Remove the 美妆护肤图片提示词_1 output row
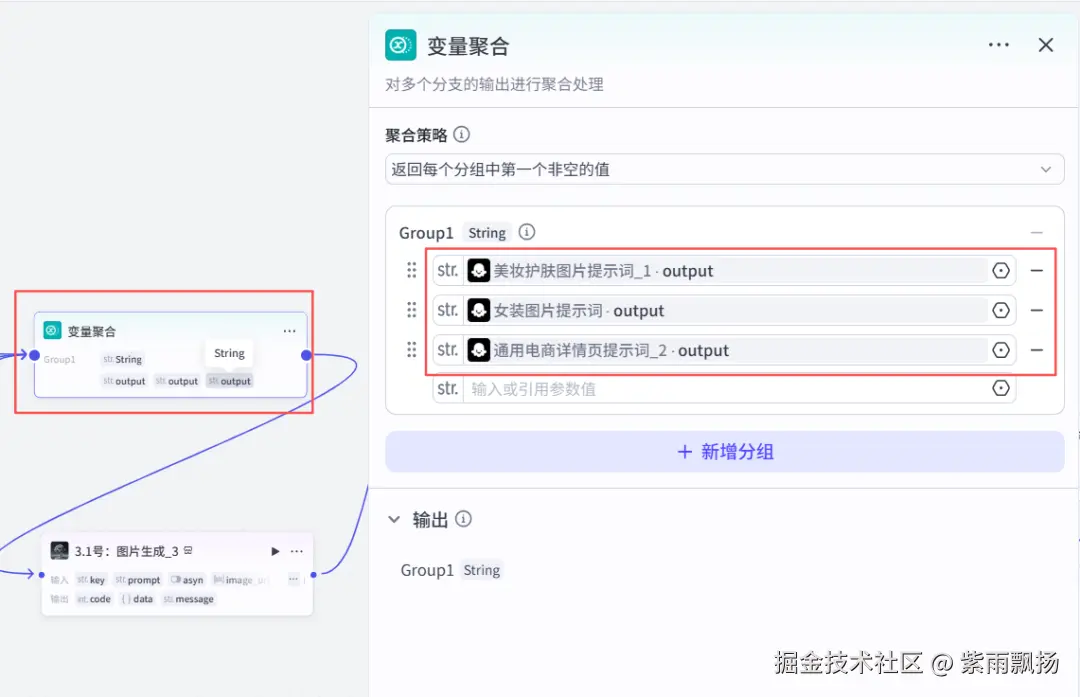1080x697 pixels. pos(1037,271)
